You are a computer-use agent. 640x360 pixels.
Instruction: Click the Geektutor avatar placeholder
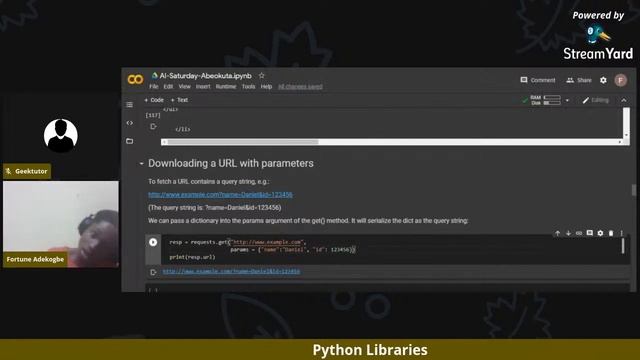point(61,136)
